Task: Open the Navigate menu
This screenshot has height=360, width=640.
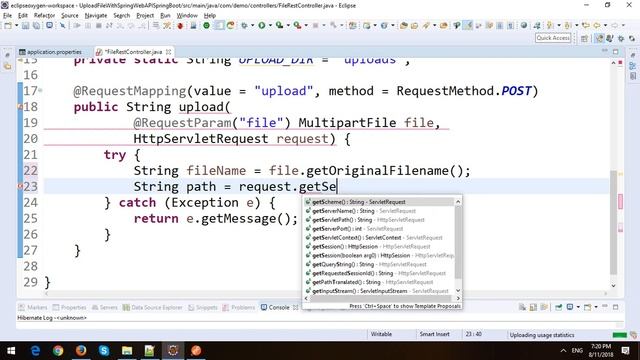Action: point(96,16)
